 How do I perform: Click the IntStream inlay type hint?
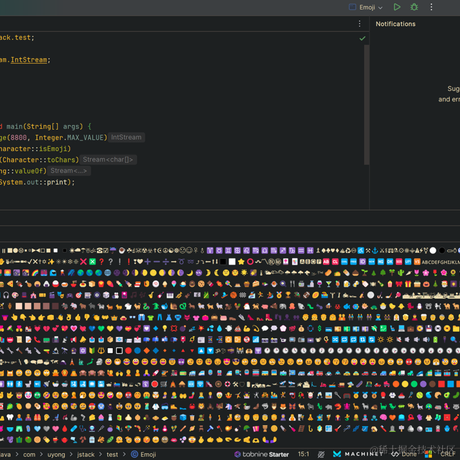126,137
